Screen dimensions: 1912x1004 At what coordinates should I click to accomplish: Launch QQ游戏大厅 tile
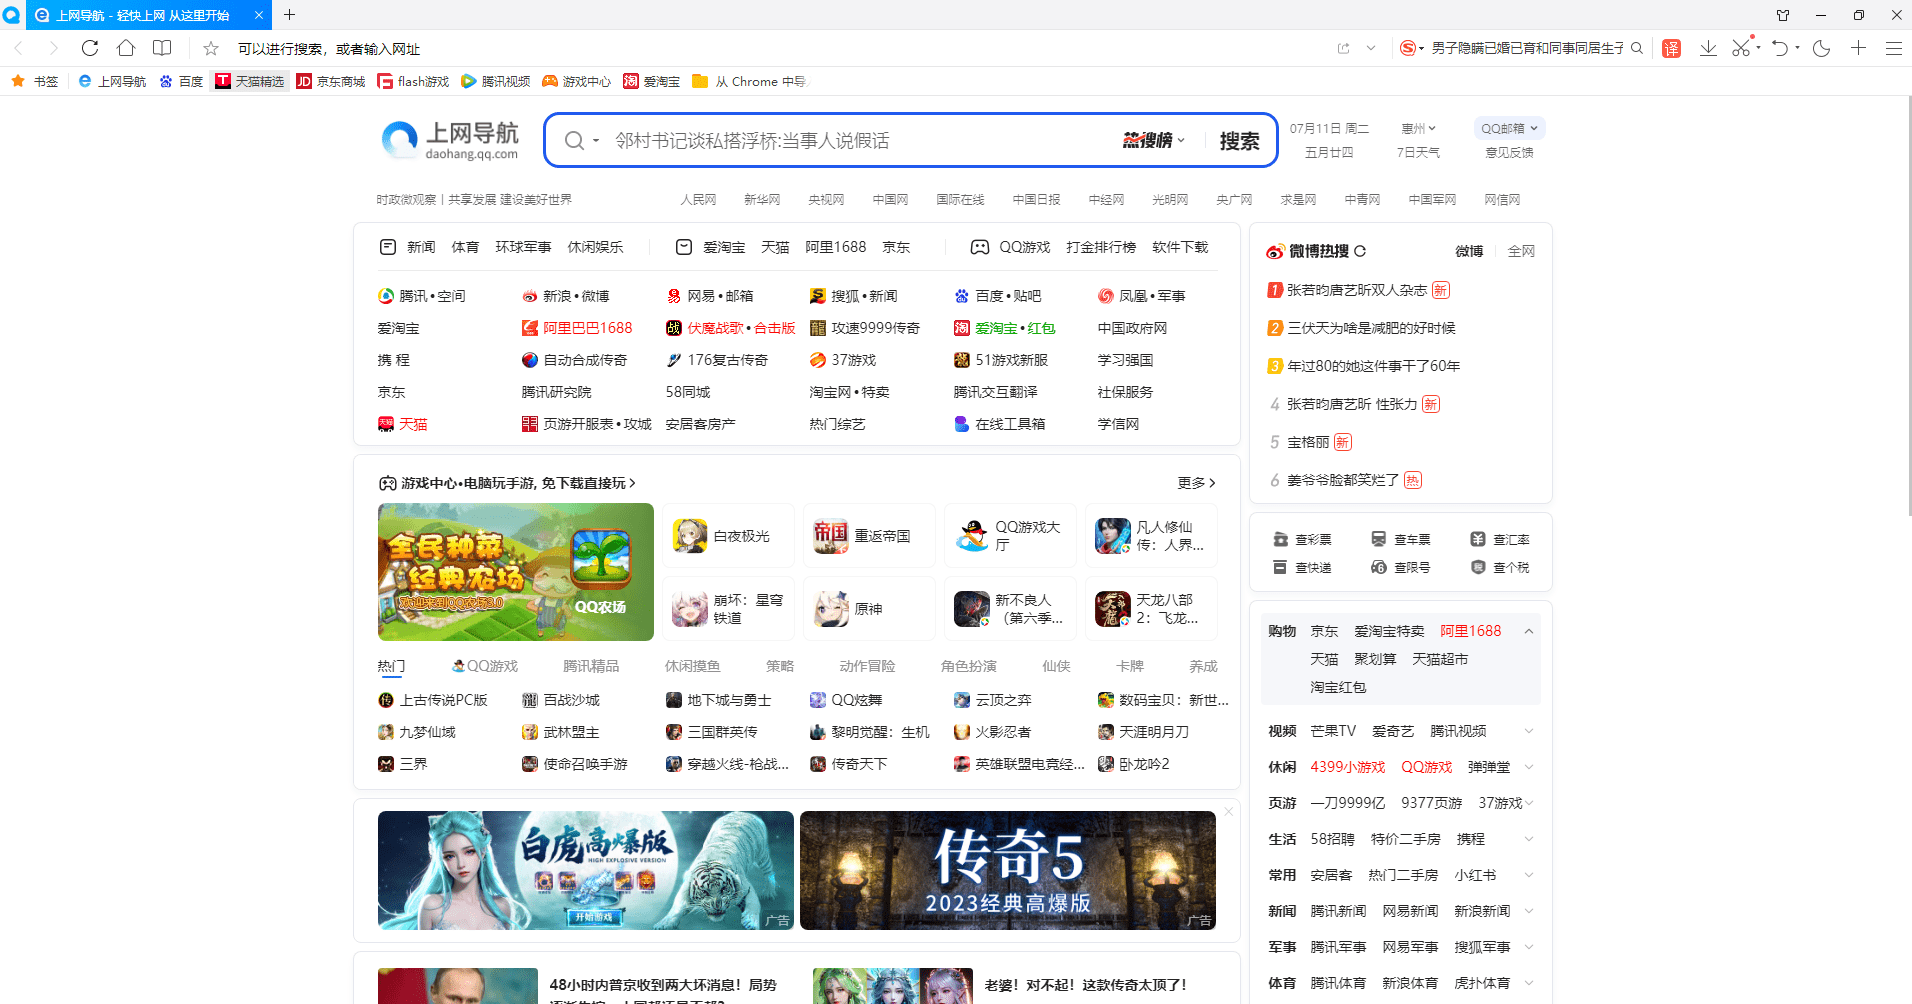[1010, 536]
